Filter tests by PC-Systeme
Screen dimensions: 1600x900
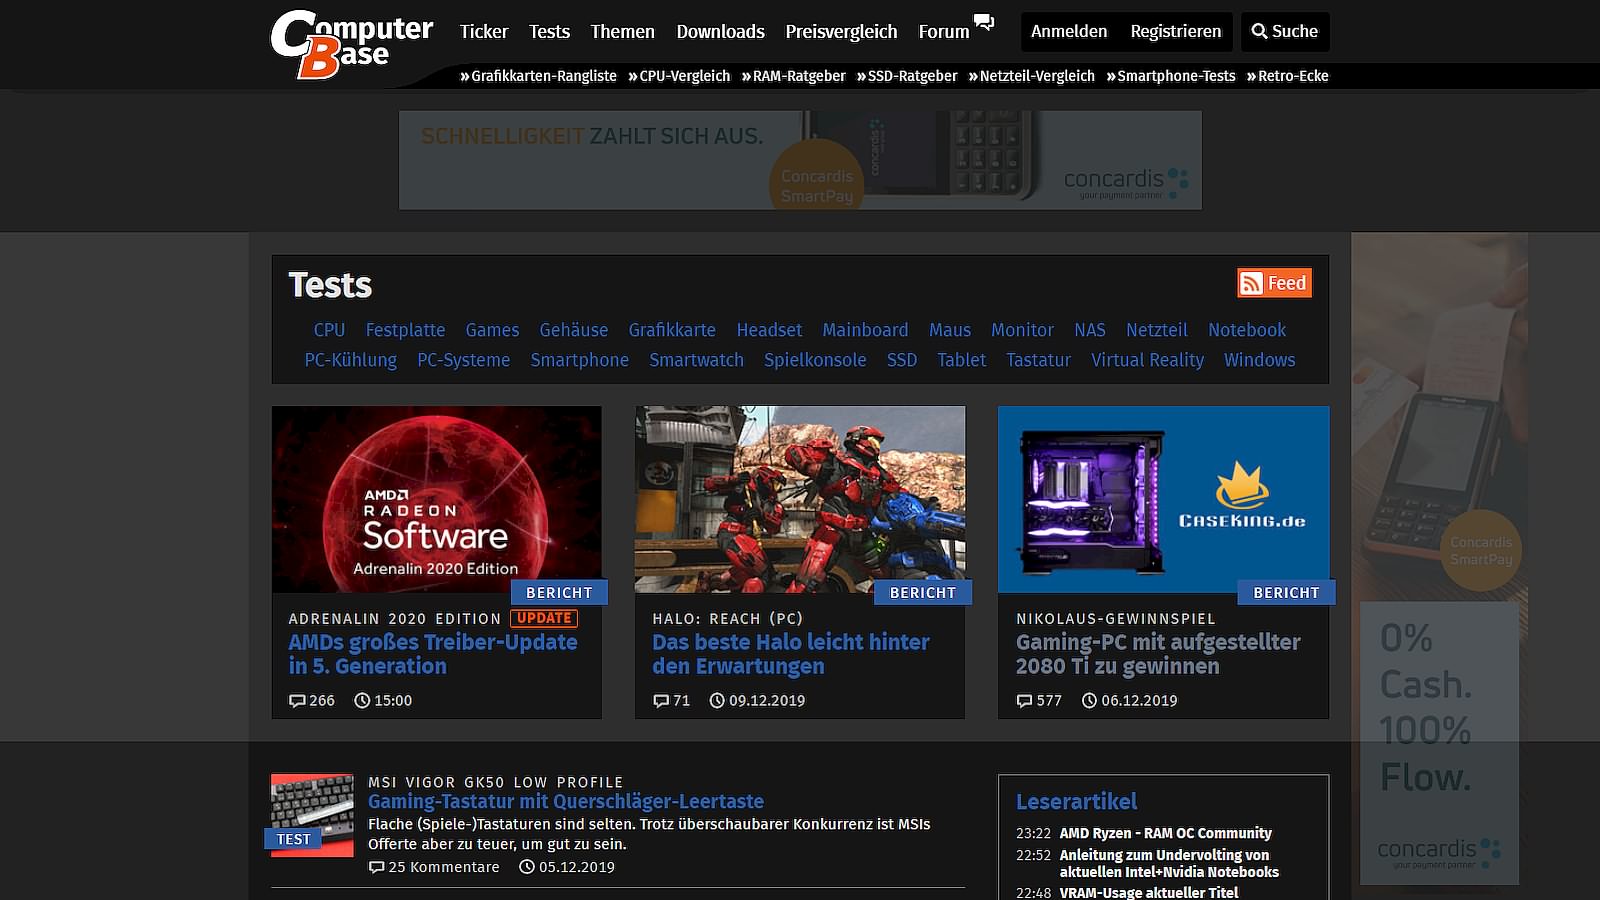[463, 360]
